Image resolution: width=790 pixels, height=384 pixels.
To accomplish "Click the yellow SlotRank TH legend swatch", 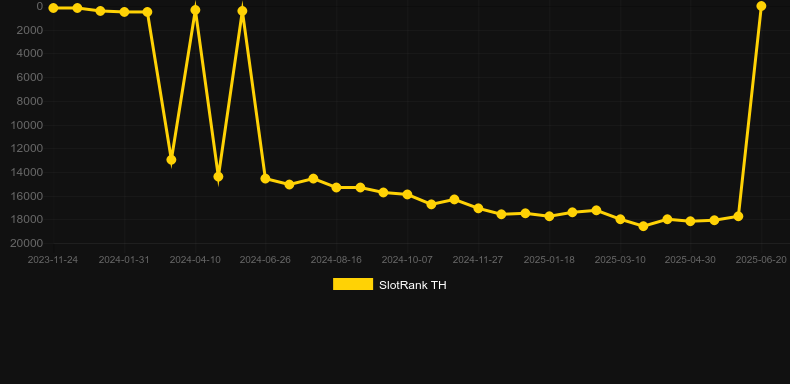I will point(353,284).
